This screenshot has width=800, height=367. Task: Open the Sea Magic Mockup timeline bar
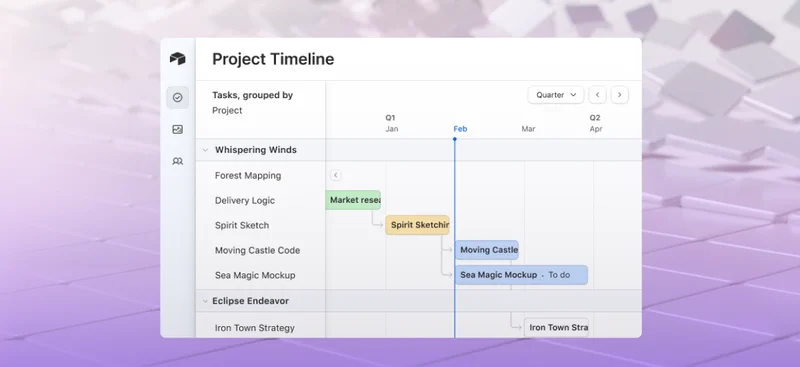[521, 275]
